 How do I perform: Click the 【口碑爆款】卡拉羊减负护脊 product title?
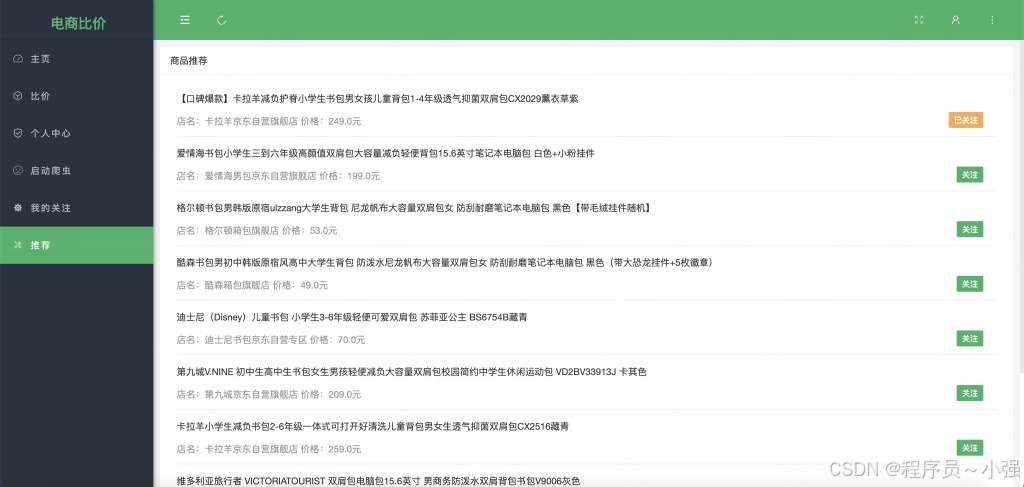pos(377,99)
